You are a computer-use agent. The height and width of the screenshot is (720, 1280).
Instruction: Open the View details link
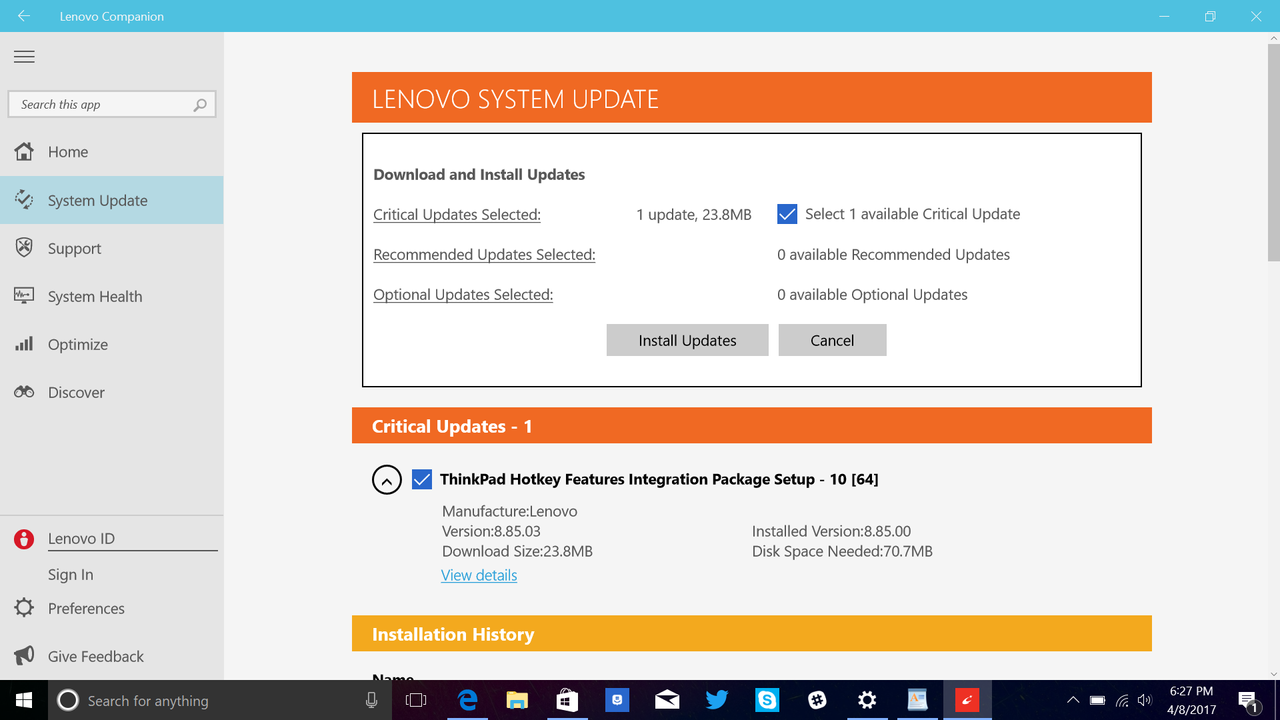[x=479, y=575]
